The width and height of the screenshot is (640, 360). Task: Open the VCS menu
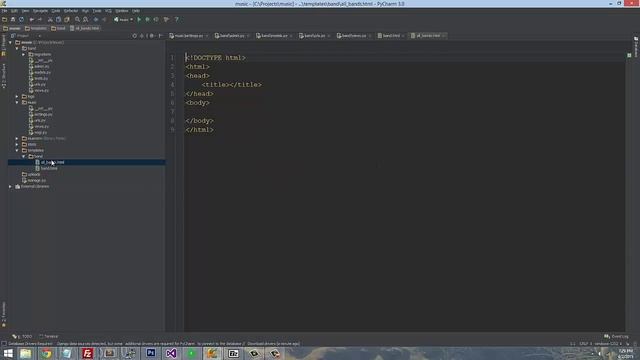pos(108,11)
